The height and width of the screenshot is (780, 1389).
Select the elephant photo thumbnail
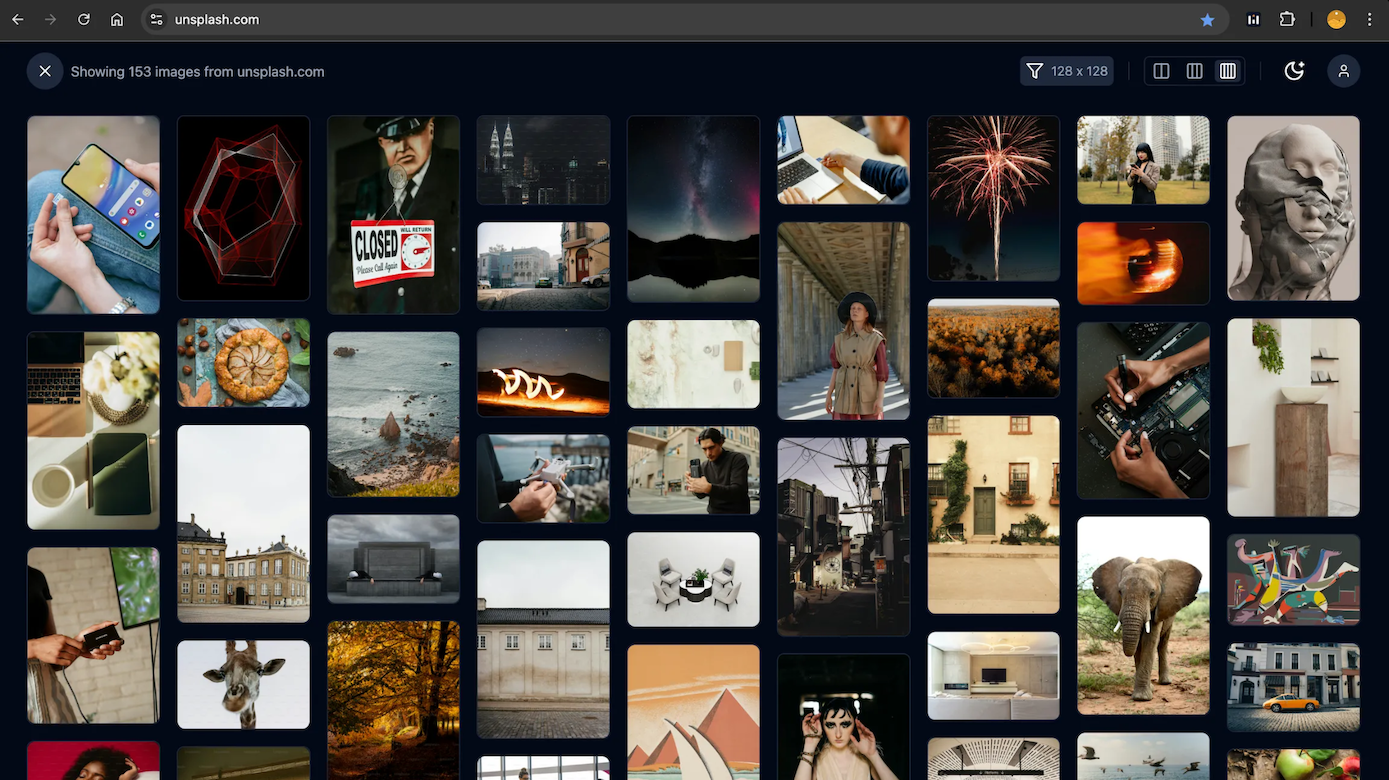tap(1143, 615)
